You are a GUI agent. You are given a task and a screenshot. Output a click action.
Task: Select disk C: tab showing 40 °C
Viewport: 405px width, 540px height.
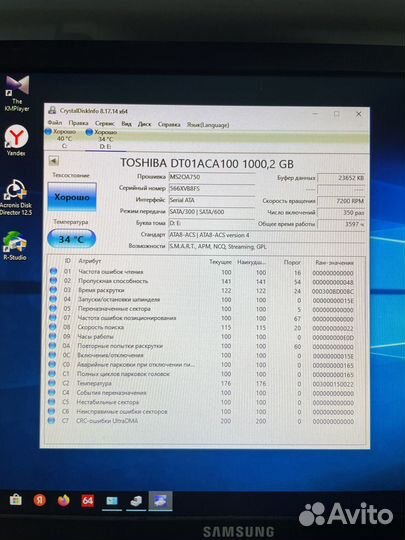point(64,138)
